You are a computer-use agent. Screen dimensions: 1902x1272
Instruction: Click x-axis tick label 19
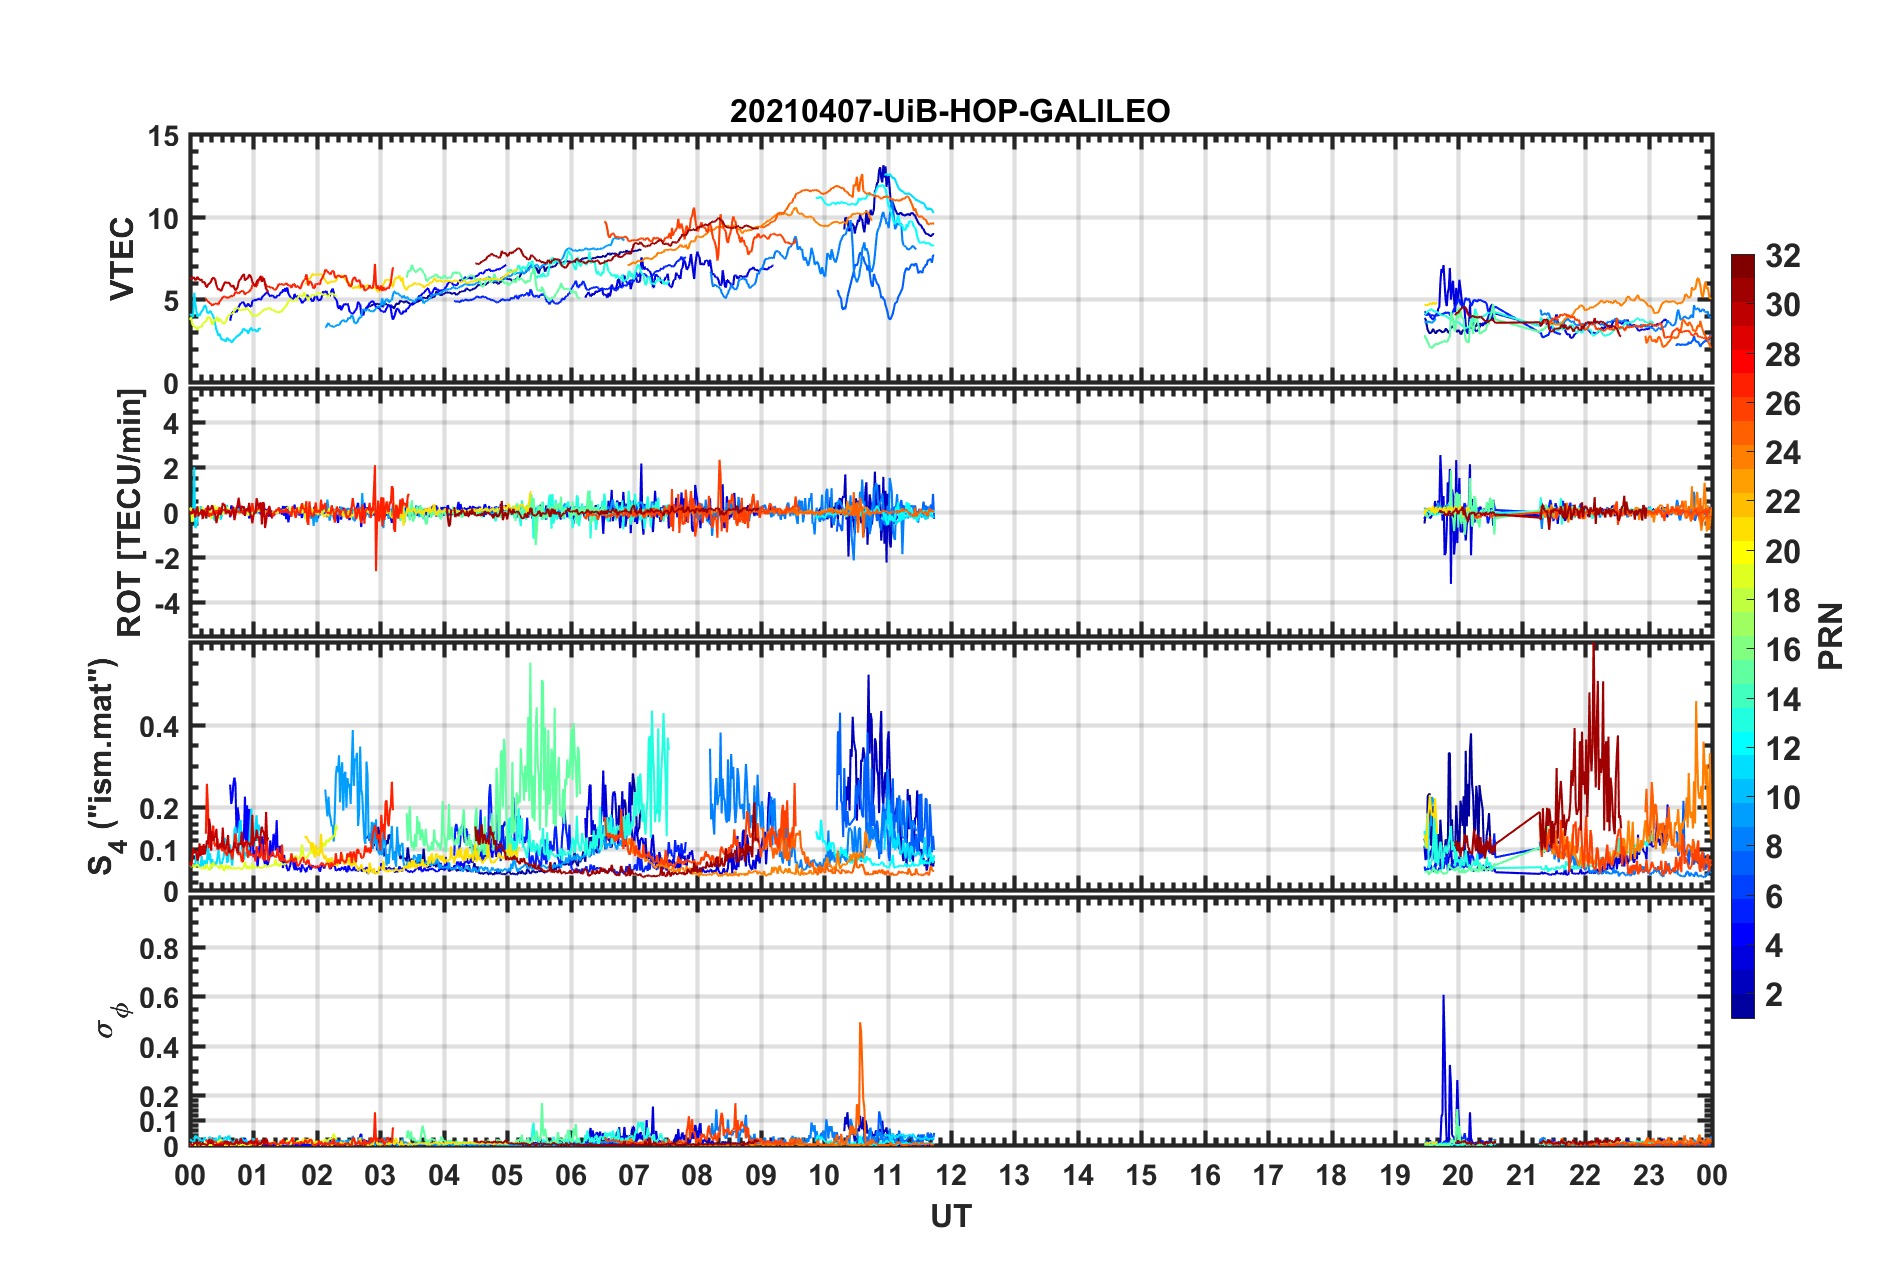(x=1395, y=1175)
